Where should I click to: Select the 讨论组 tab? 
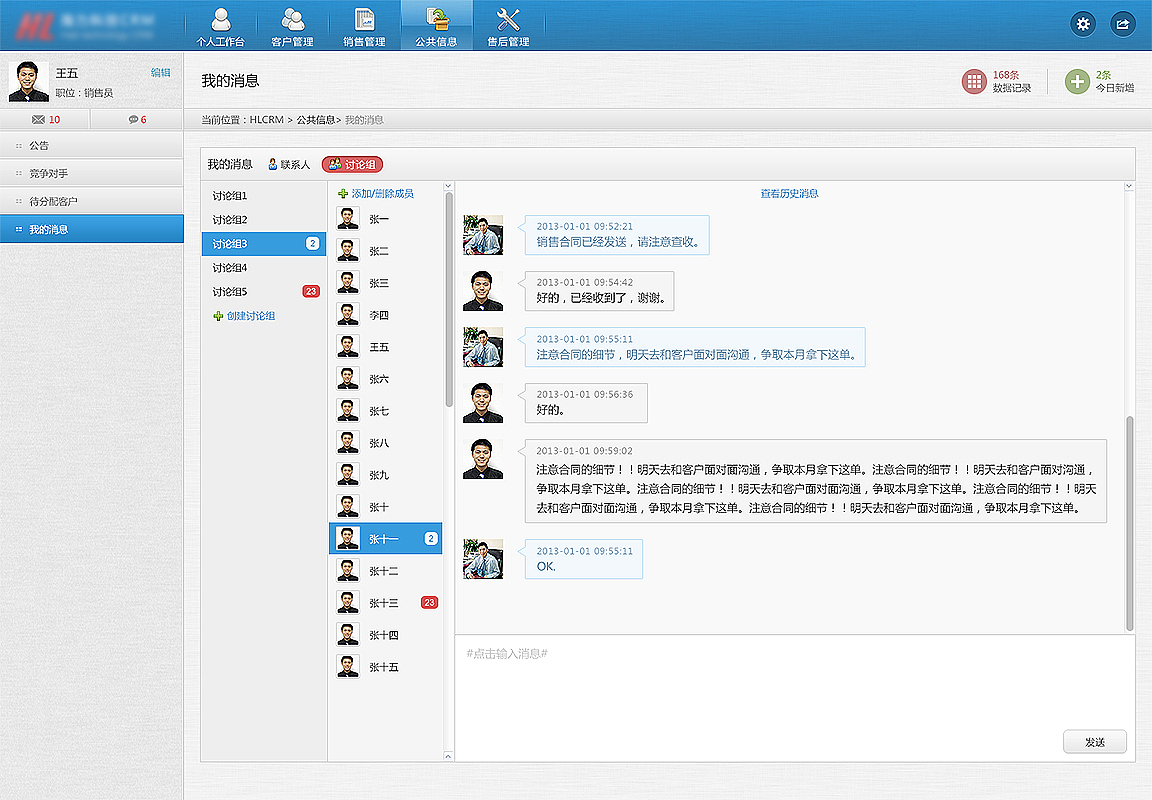click(351, 163)
